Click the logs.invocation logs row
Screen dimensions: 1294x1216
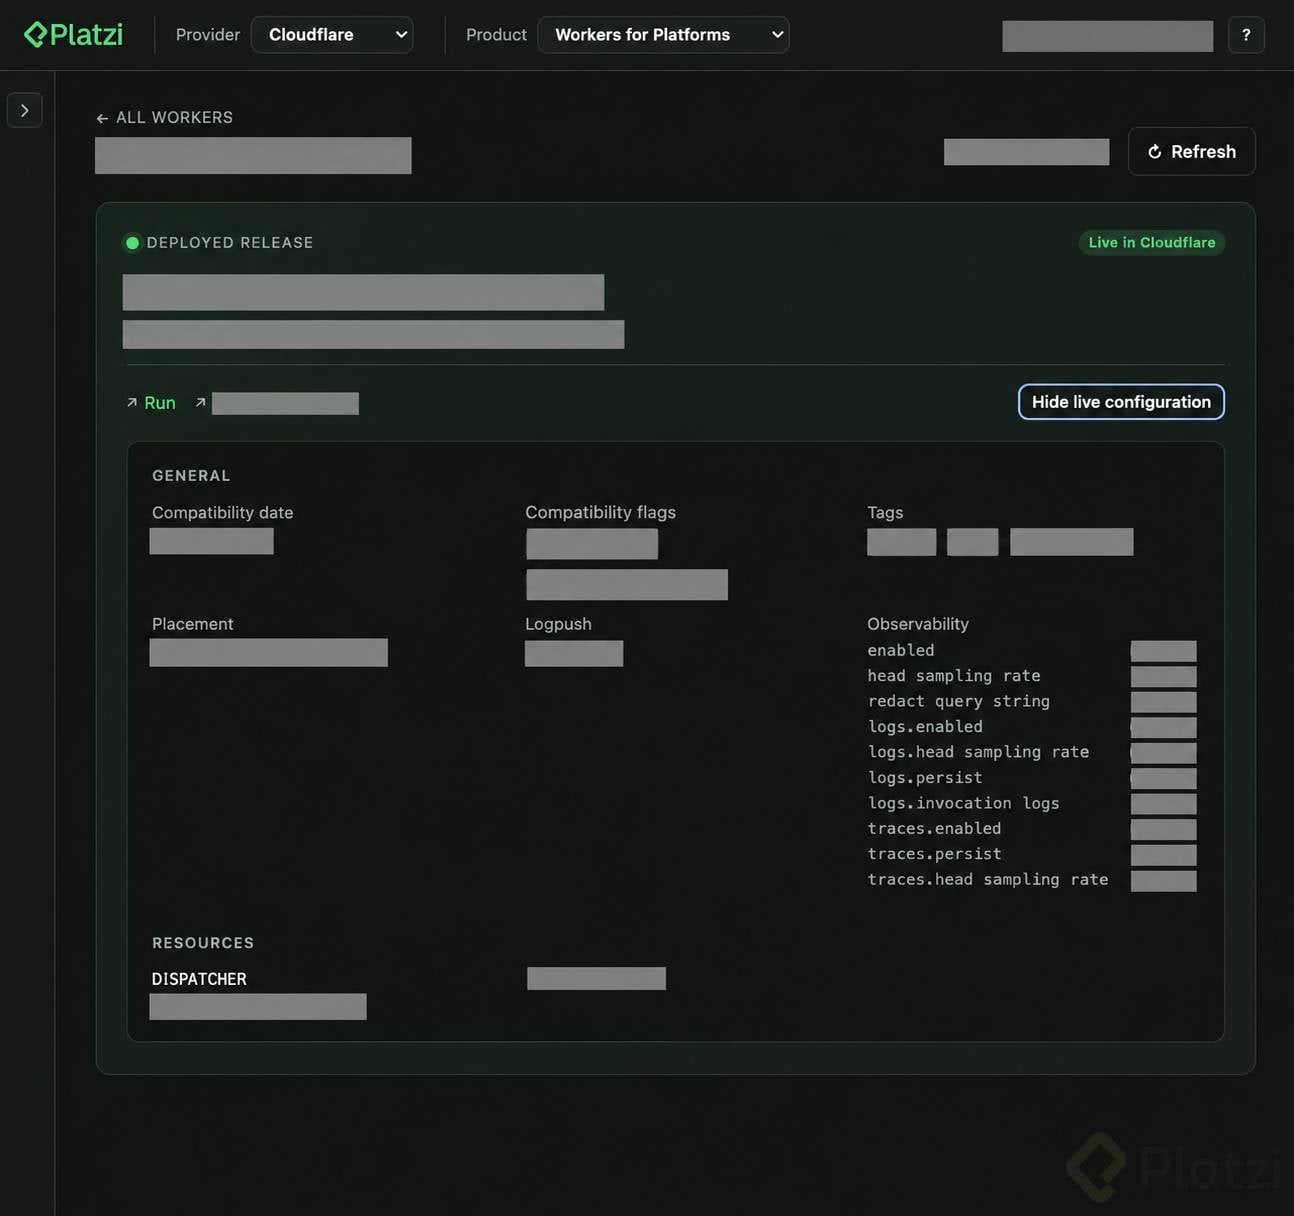click(x=1031, y=804)
